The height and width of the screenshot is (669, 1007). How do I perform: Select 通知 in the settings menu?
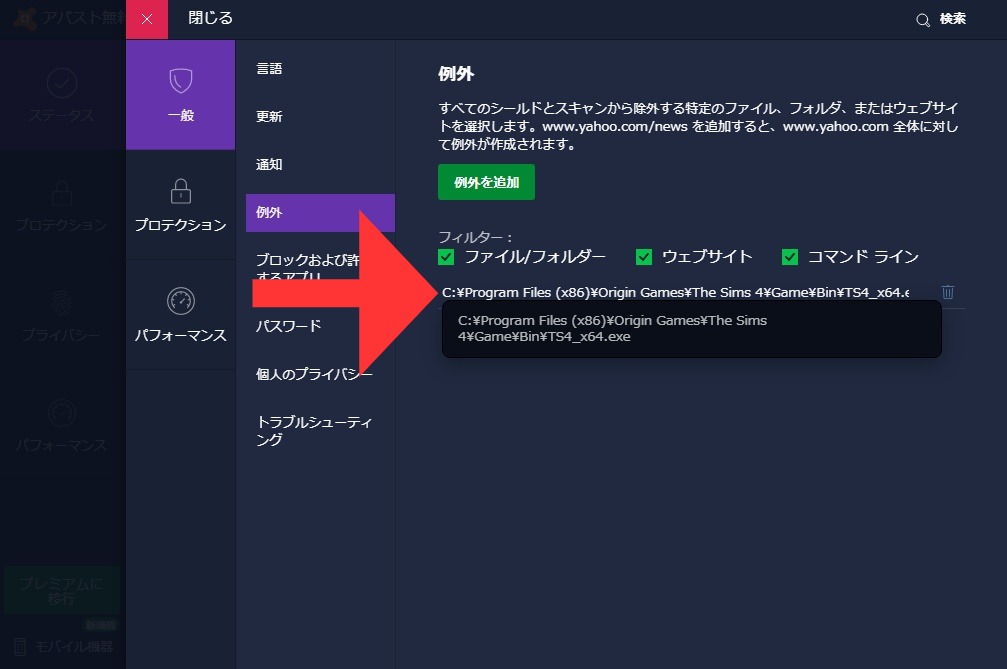tap(269, 164)
